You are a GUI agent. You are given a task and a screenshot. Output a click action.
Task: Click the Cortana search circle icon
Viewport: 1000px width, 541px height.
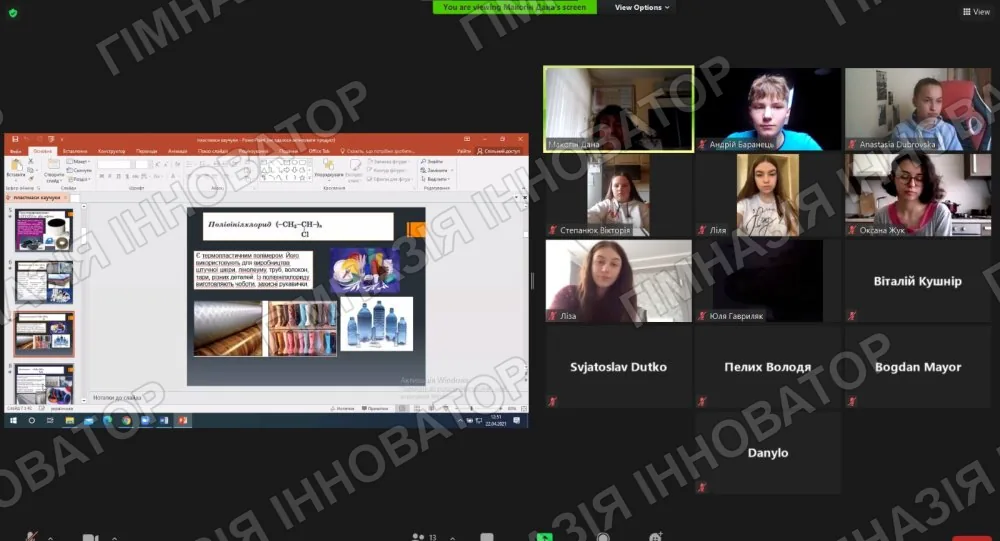pos(31,420)
